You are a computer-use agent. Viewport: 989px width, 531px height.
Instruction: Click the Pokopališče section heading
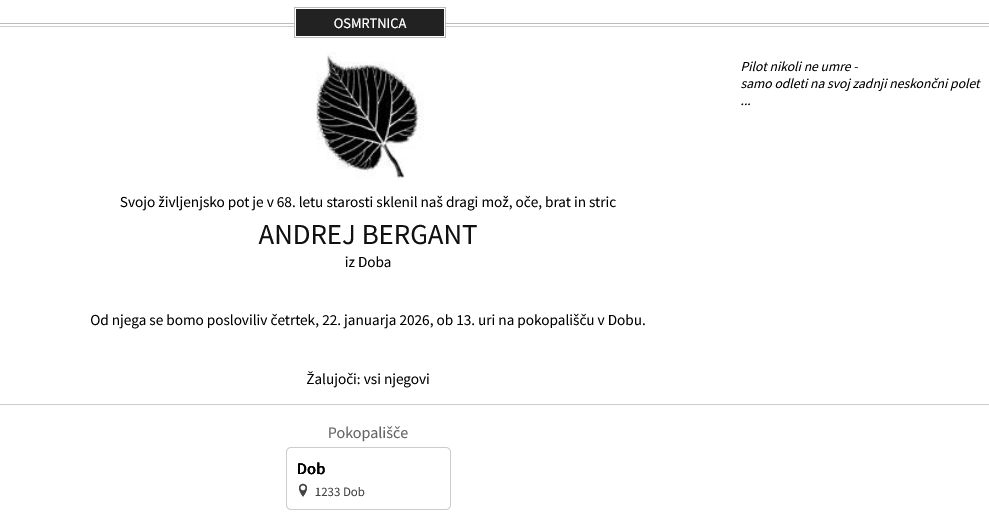click(x=368, y=433)
